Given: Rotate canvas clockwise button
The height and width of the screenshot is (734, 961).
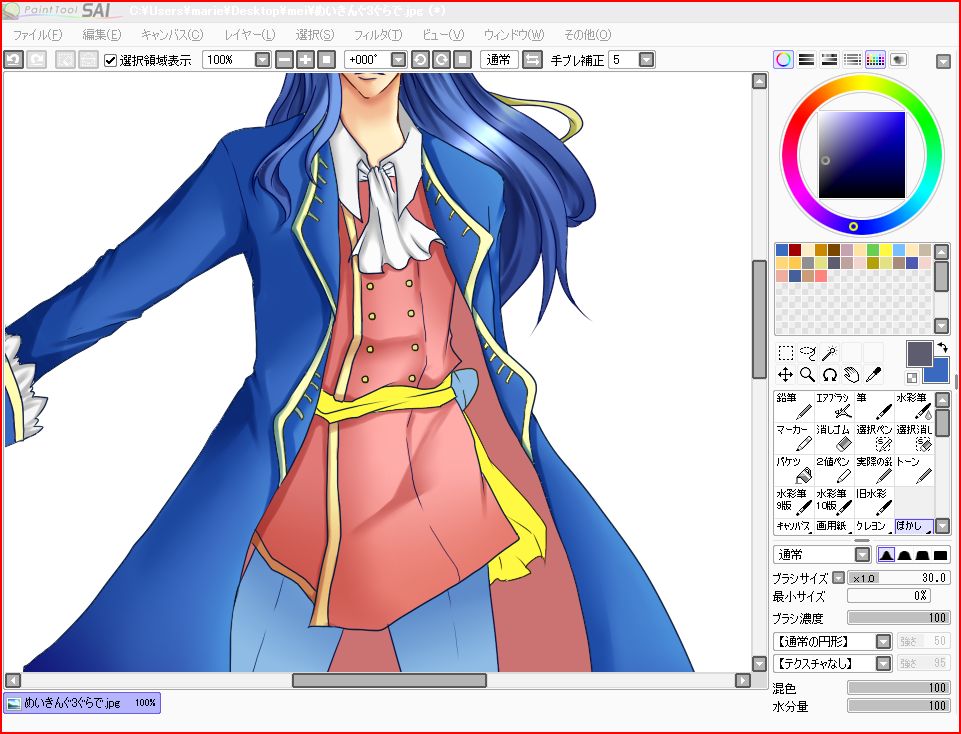Looking at the screenshot, I should click(x=441, y=59).
